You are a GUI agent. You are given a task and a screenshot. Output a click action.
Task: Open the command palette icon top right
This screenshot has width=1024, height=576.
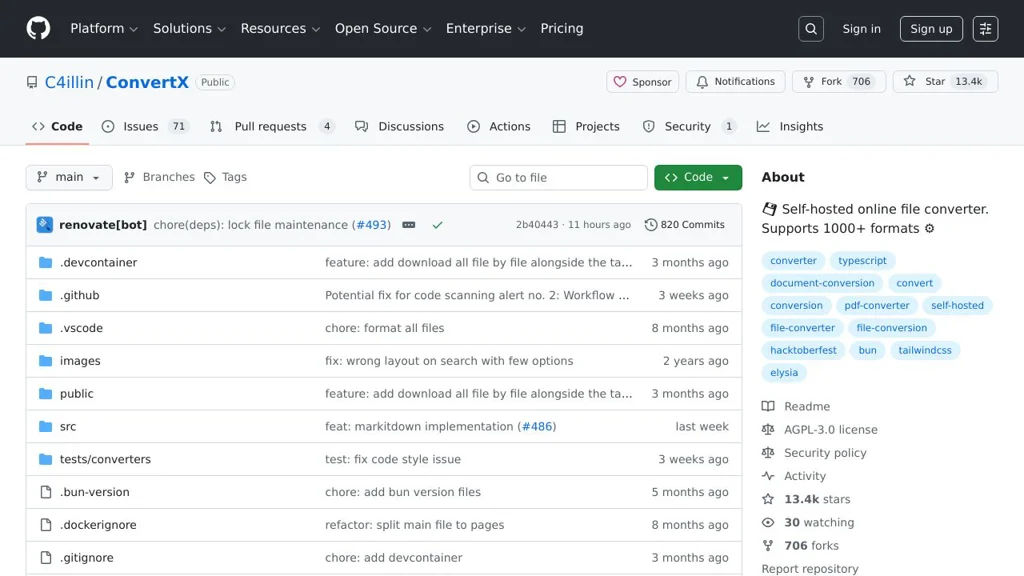click(x=985, y=28)
